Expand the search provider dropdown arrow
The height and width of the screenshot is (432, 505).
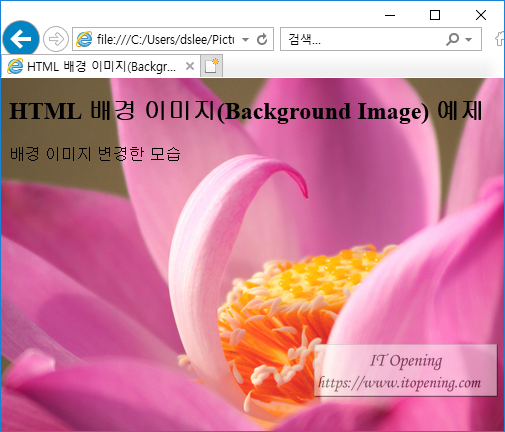(x=468, y=40)
